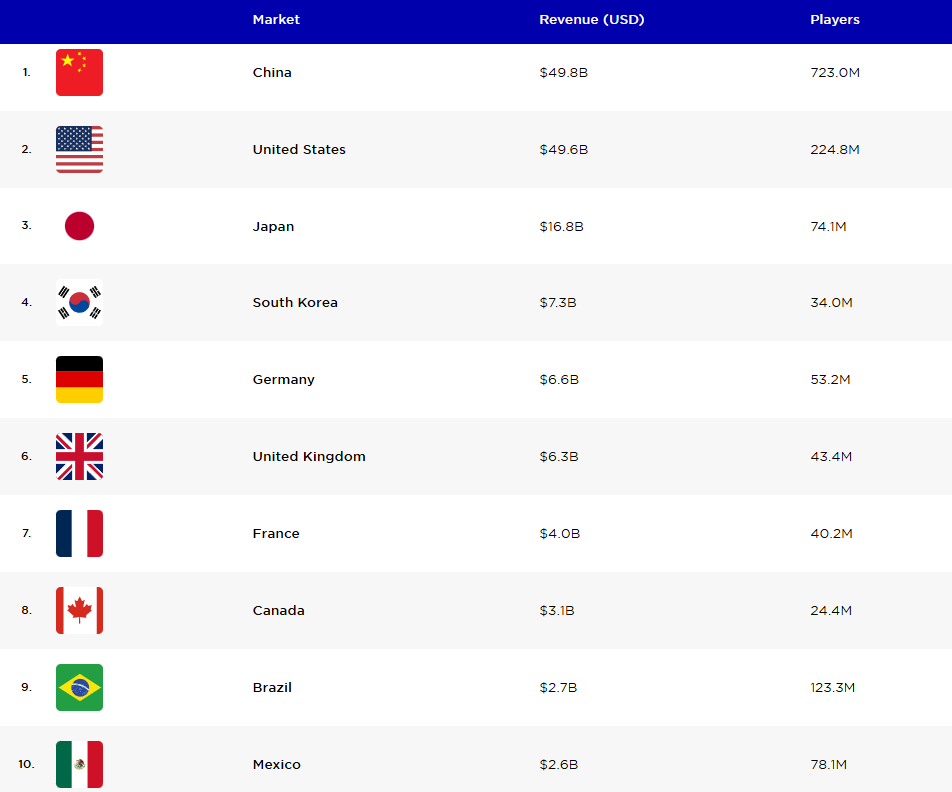Open the United States market name
The width and height of the screenshot is (952, 792).
299,149
